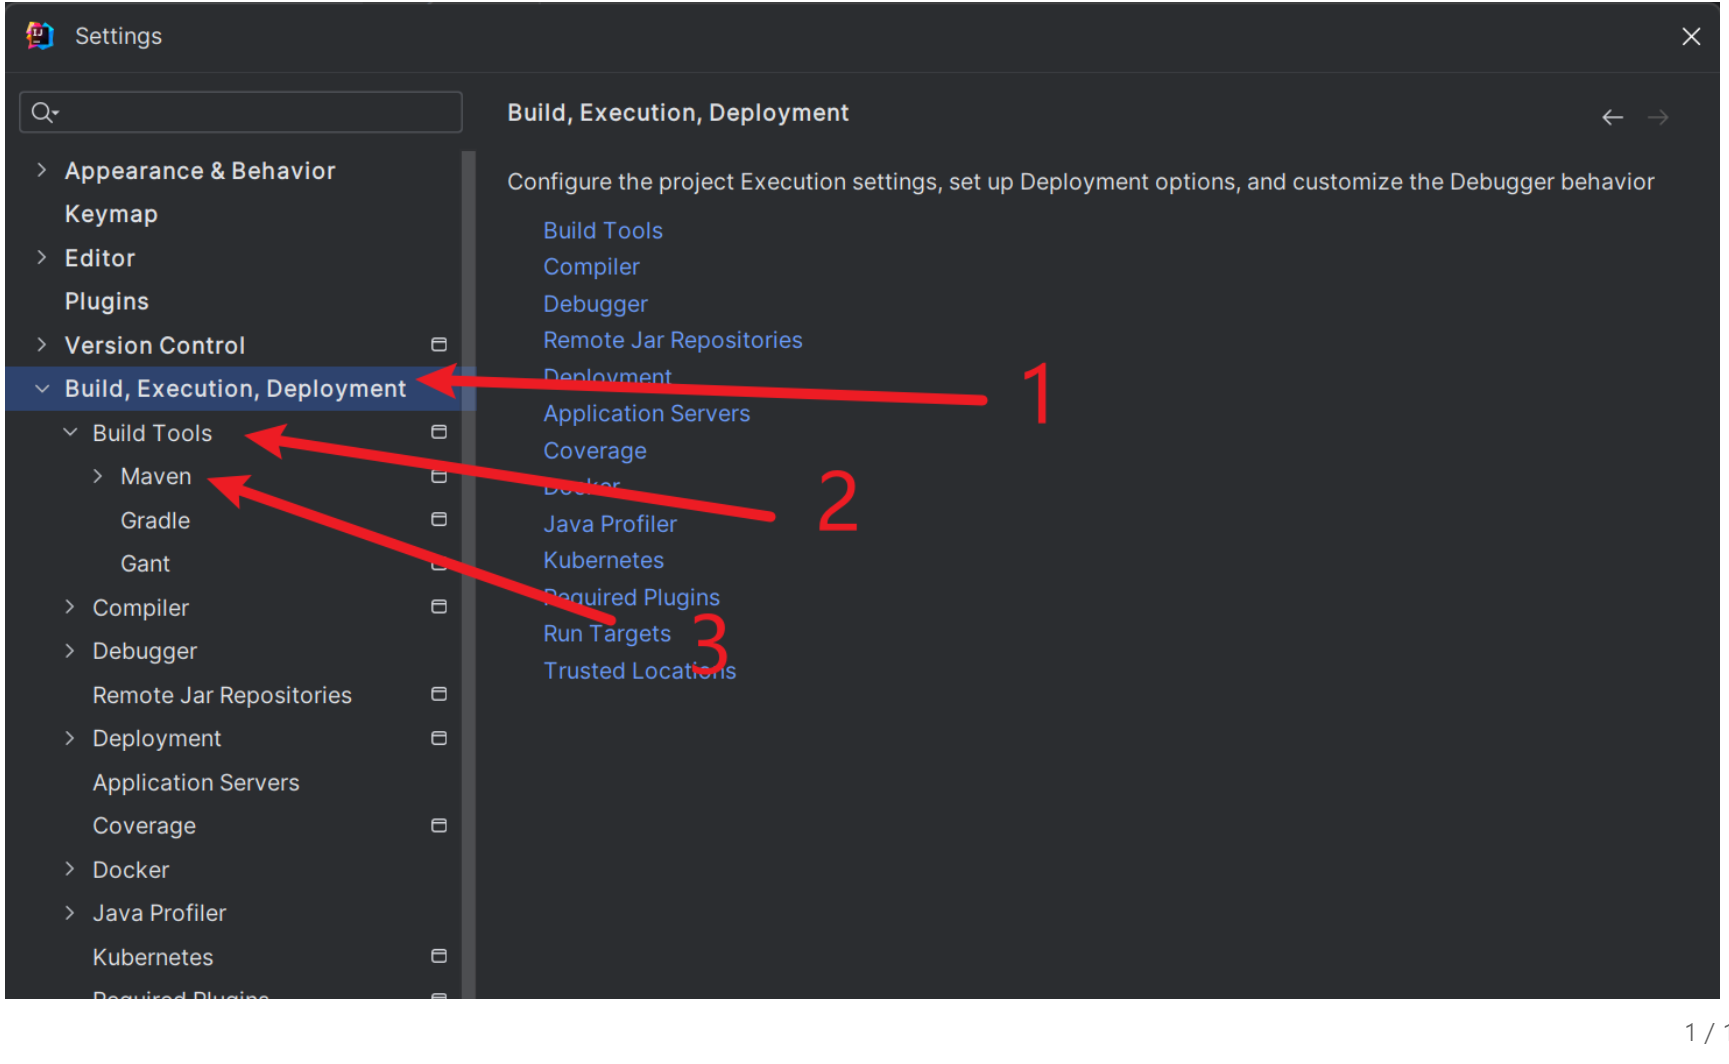Expand the Editor settings node
Image resolution: width=1729 pixels, height=1064 pixels.
point(41,257)
